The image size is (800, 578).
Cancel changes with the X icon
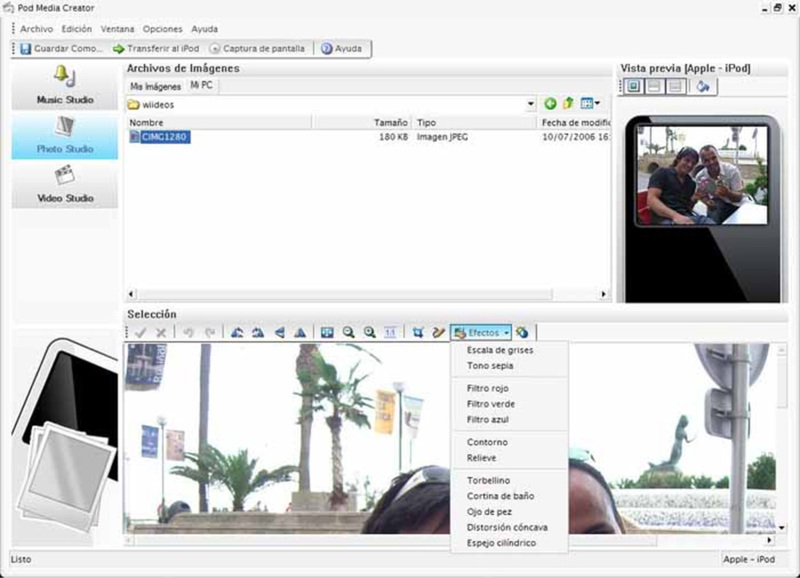click(x=161, y=333)
